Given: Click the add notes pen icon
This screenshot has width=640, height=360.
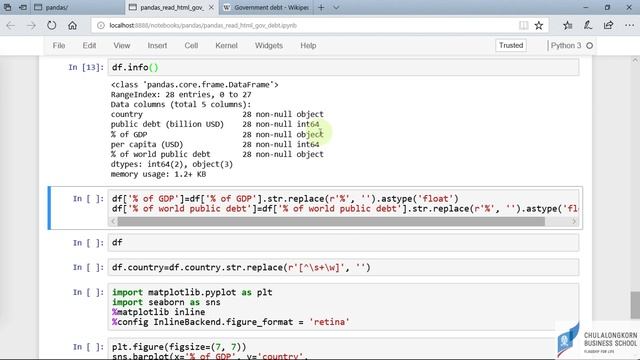Looking at the screenshot, I should (x=588, y=25).
